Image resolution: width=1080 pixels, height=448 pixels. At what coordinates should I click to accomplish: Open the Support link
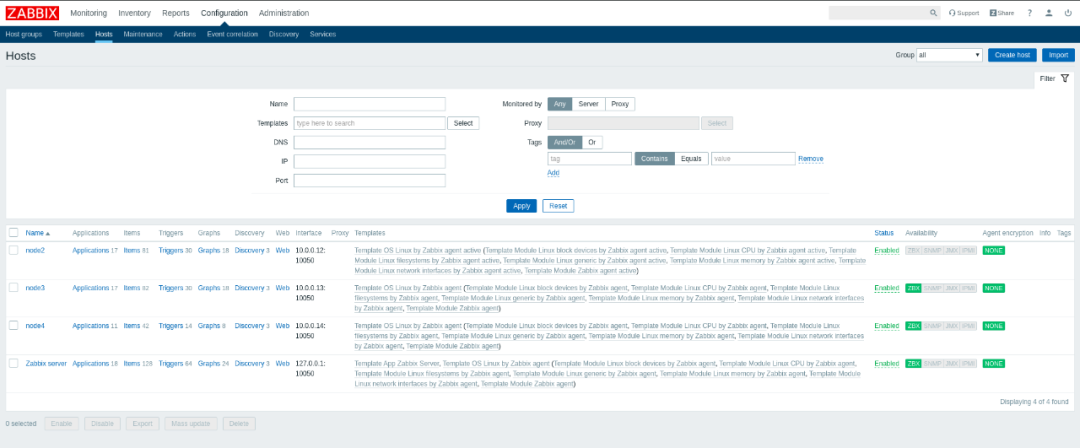964,13
